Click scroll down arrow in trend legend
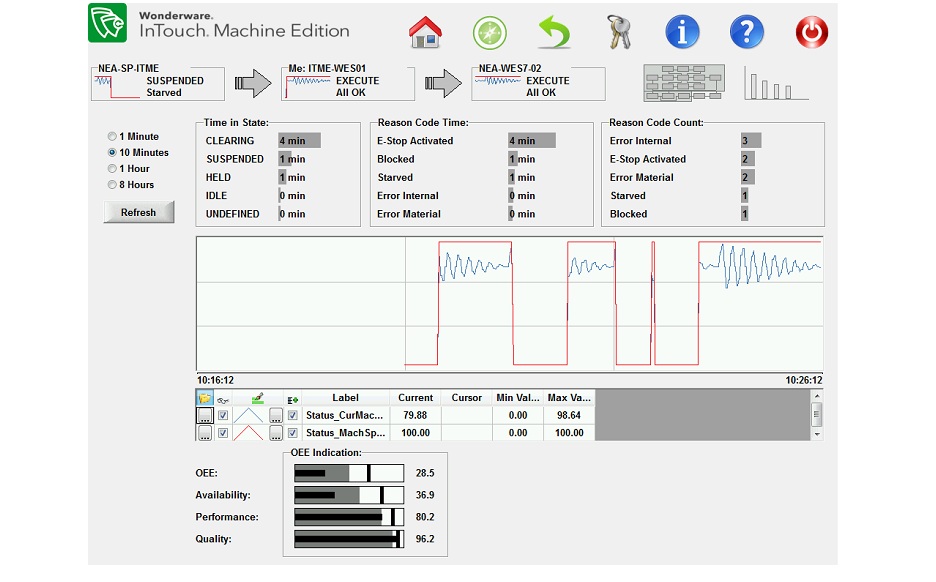 tap(817, 435)
